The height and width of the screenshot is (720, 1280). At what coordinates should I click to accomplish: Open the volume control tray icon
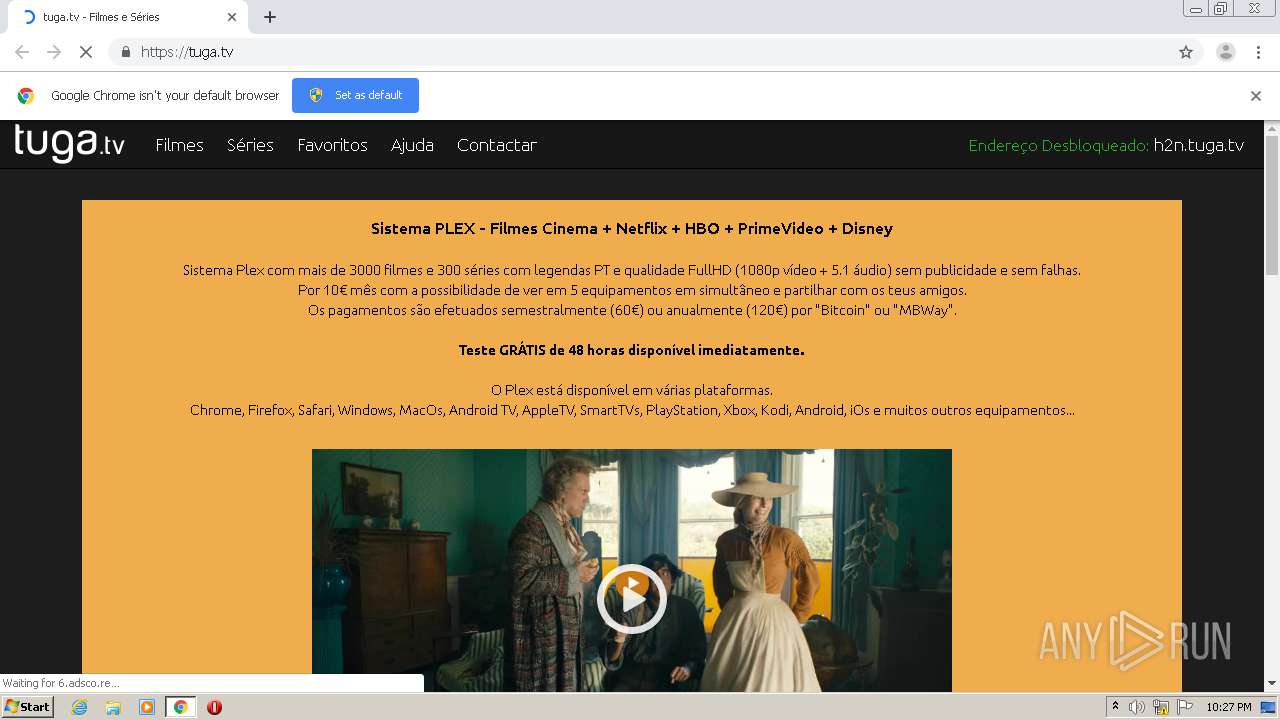1137,707
